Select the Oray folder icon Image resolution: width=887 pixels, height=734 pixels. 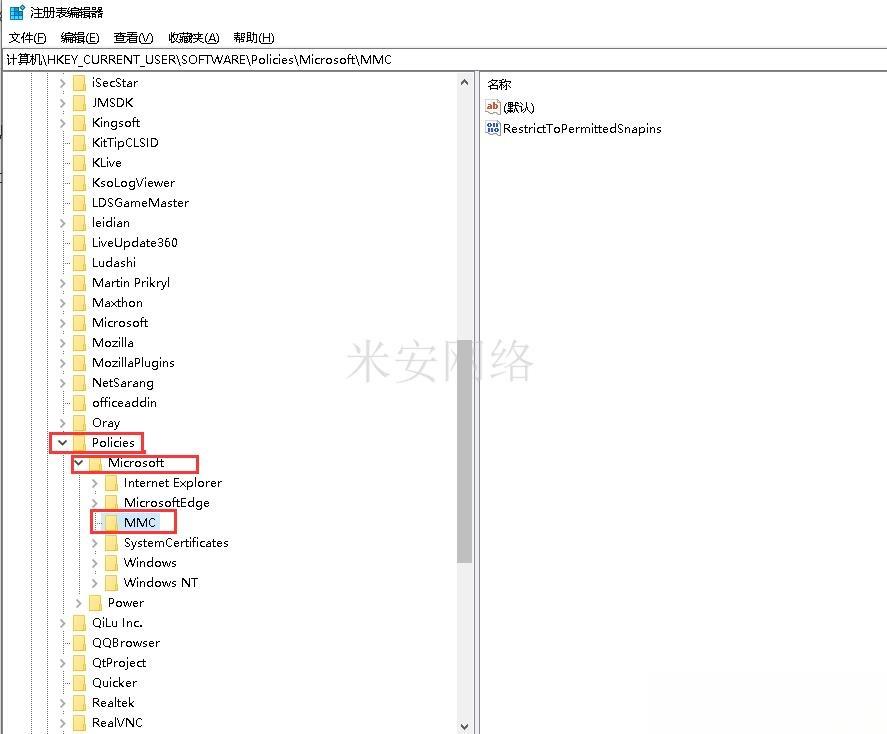80,423
